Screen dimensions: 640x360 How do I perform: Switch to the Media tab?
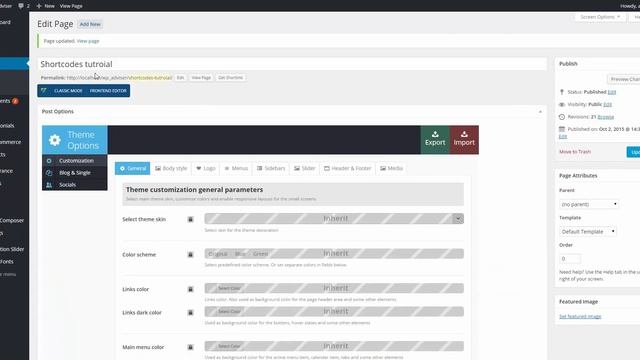(391, 168)
